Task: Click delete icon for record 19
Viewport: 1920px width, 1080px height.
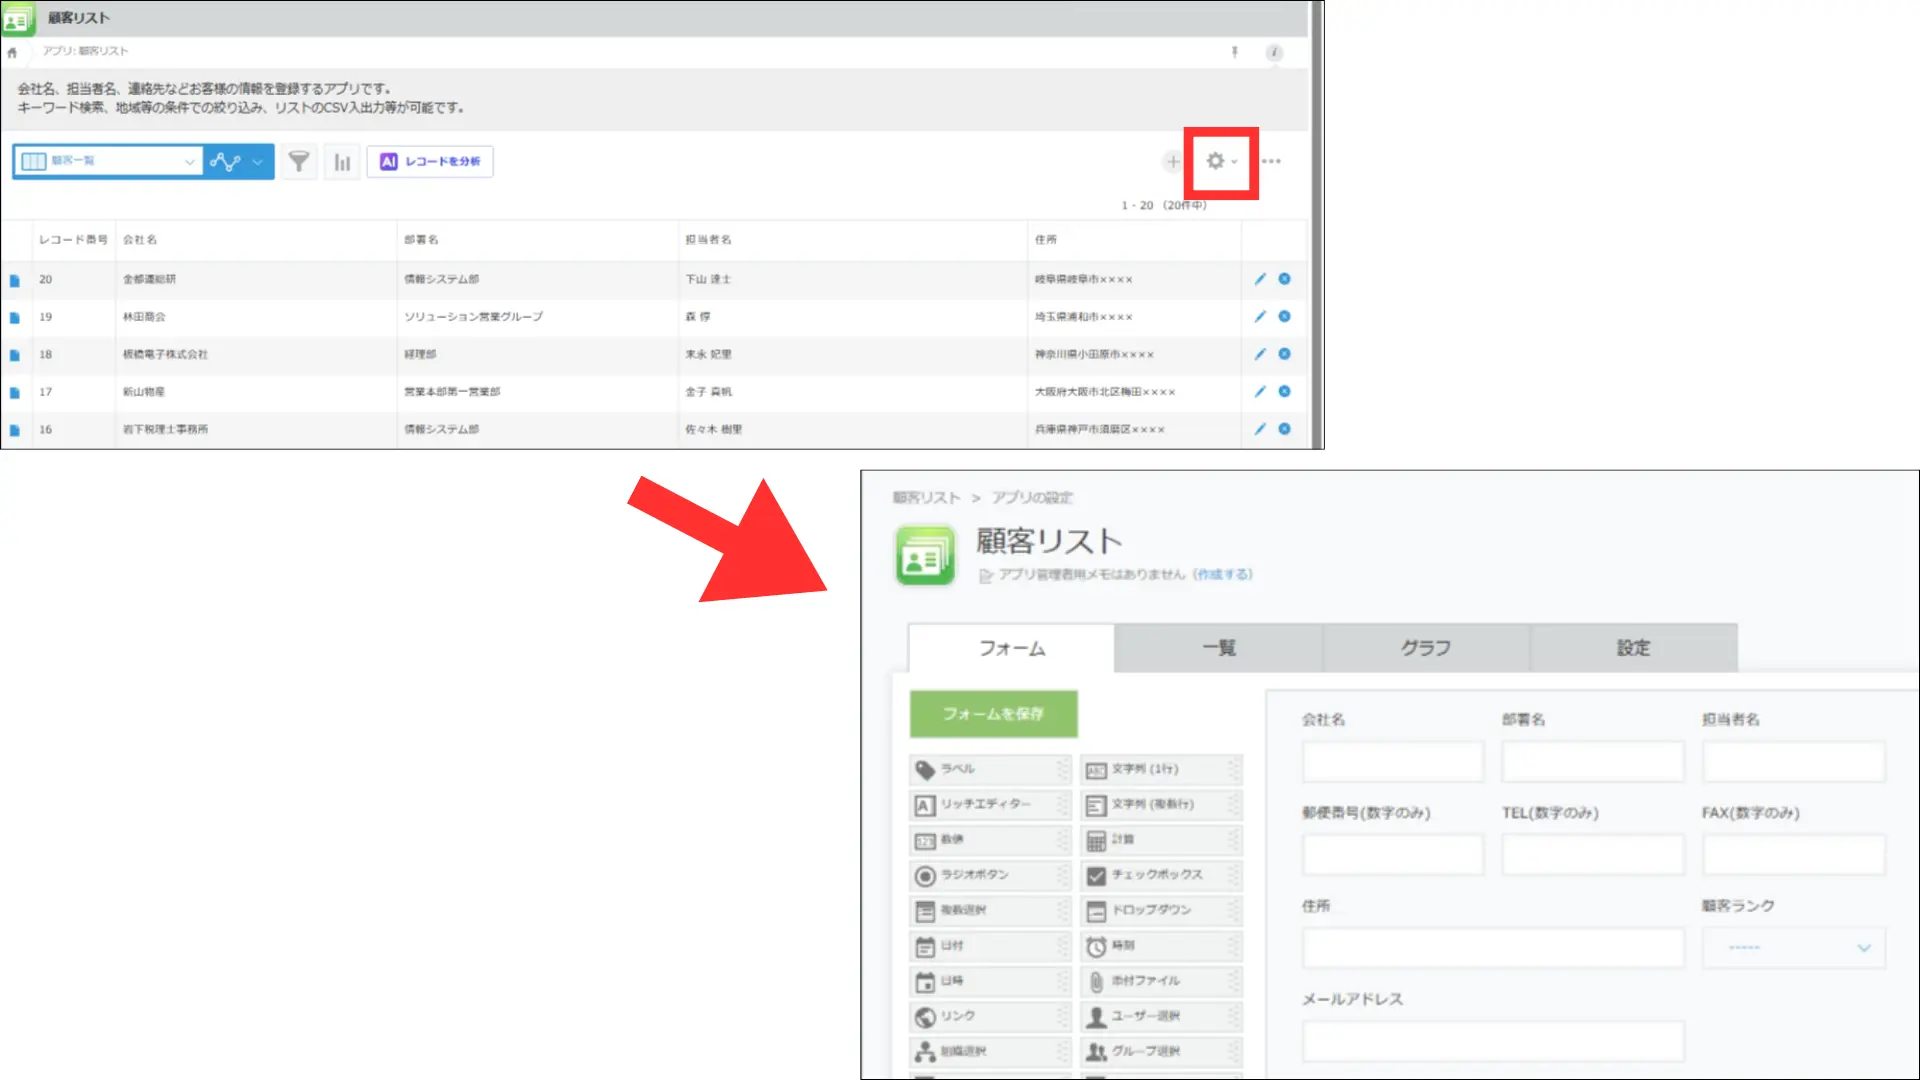Action: (1284, 316)
